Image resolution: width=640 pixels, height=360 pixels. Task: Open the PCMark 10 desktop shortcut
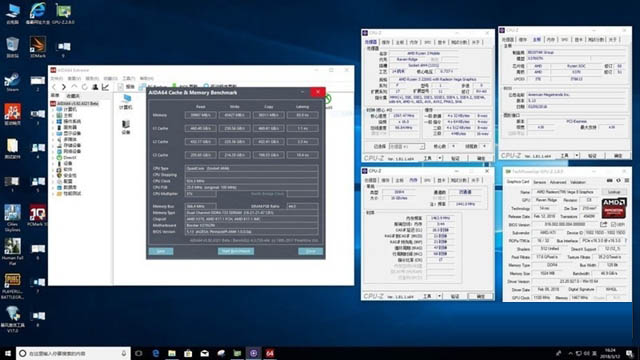tap(38, 216)
